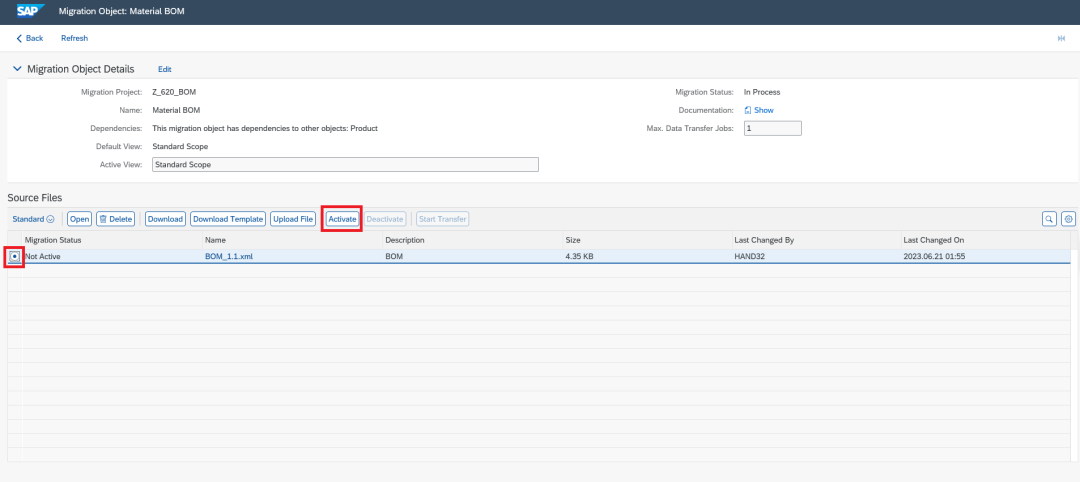Activate the selected source file

click(x=342, y=219)
